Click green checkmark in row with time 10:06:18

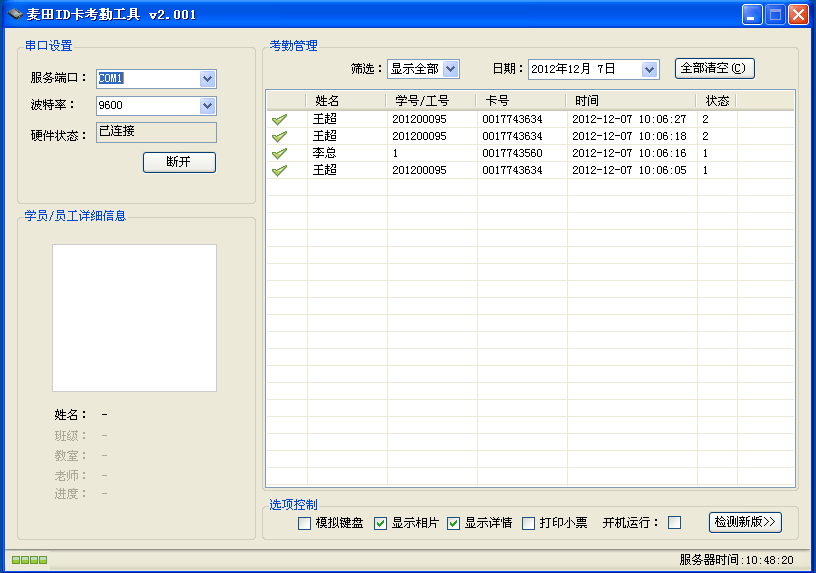click(279, 136)
